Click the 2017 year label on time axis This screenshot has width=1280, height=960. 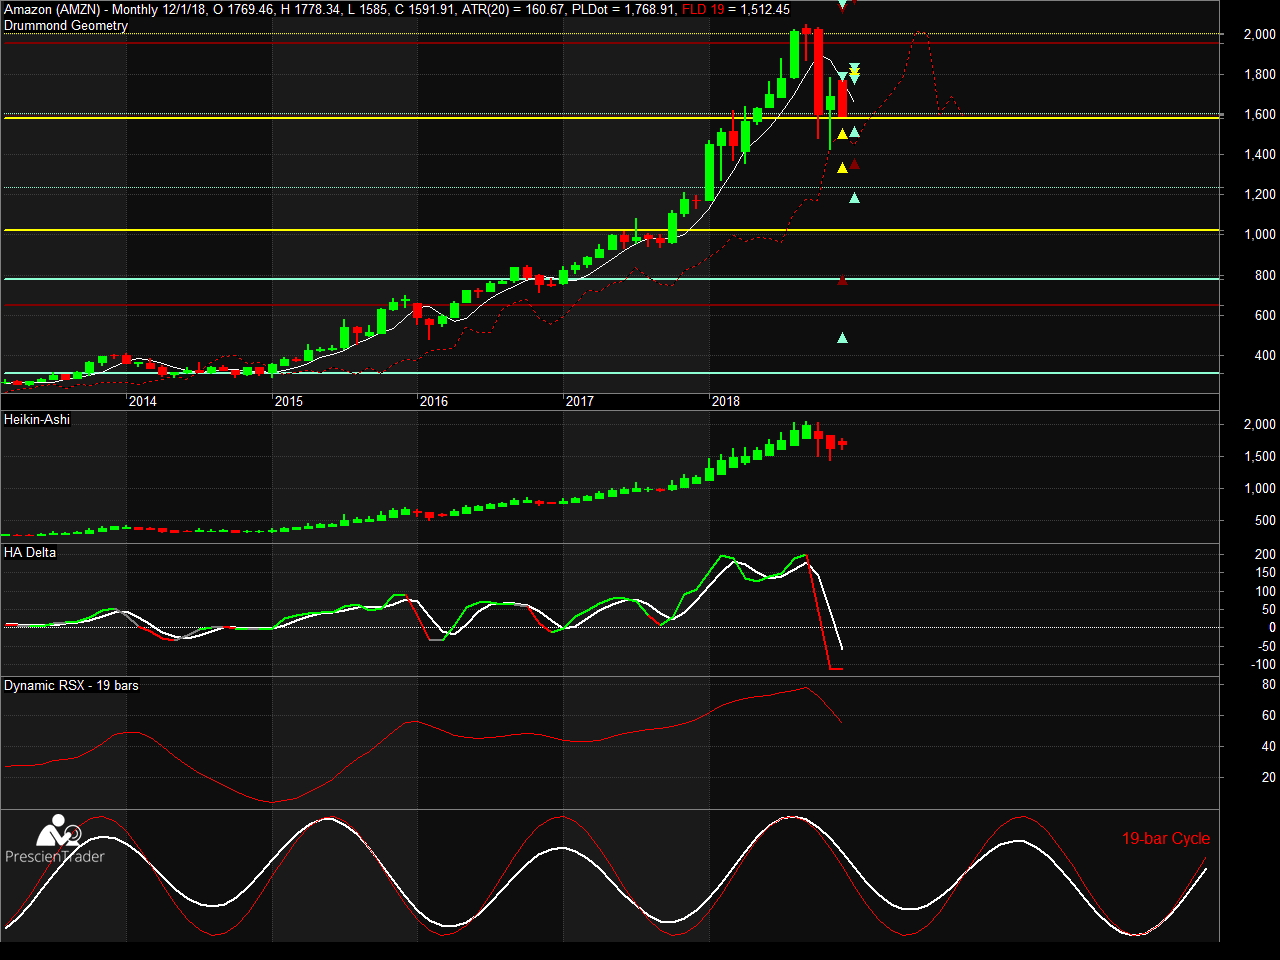click(580, 401)
